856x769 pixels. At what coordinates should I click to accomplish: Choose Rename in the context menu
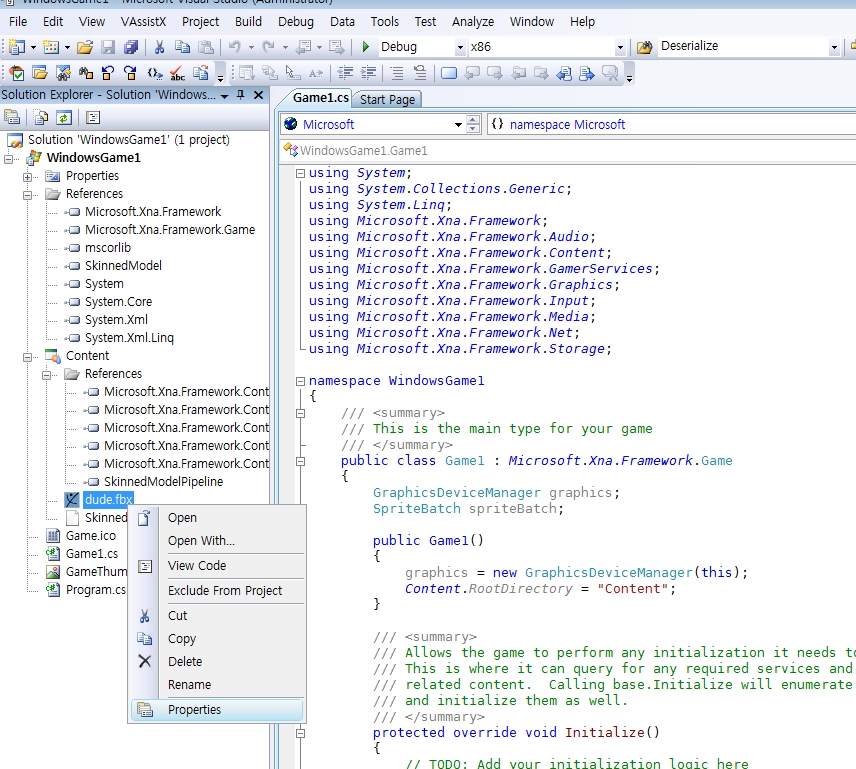(217, 684)
